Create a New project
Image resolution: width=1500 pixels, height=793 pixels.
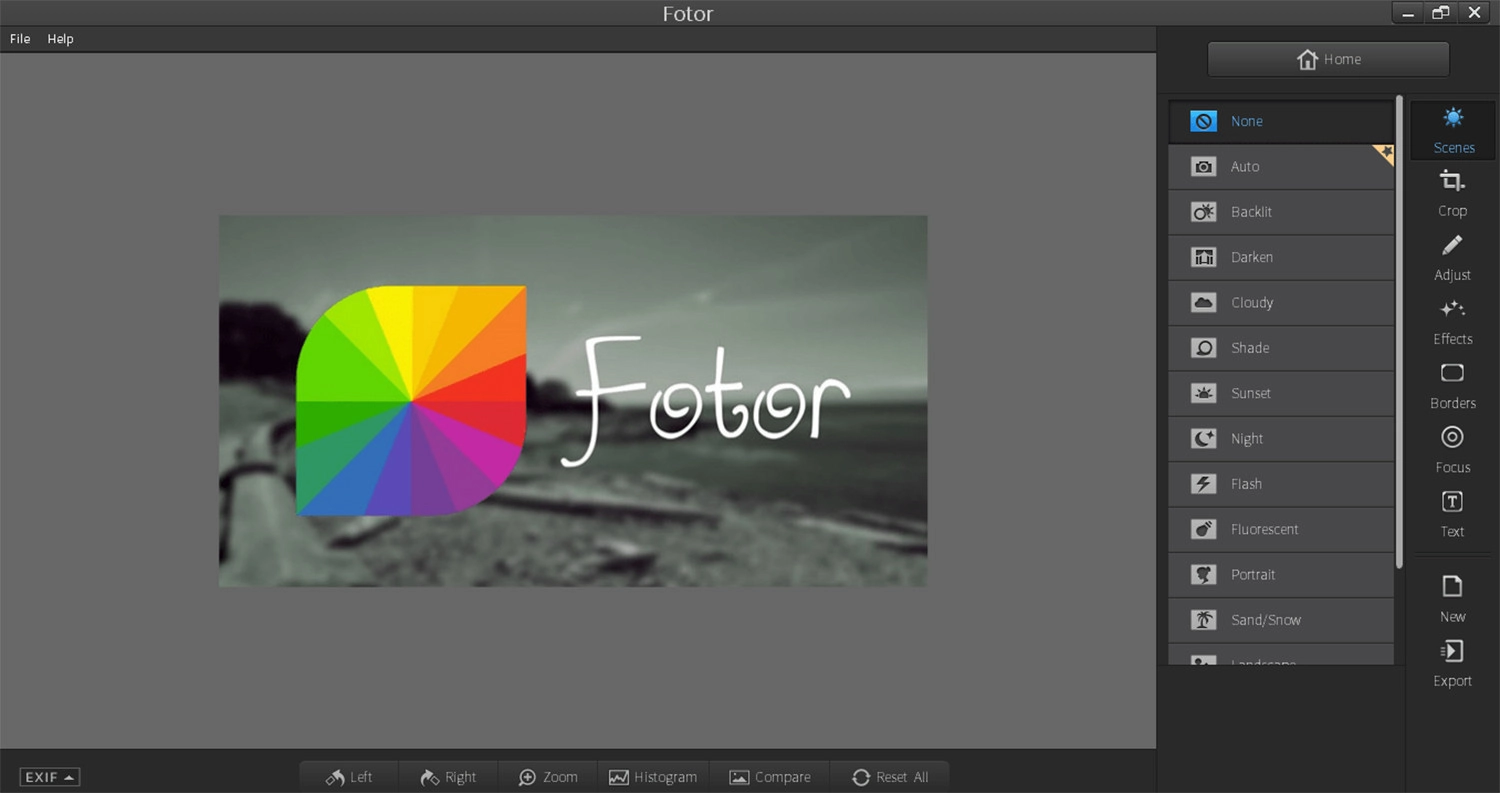click(x=1453, y=600)
